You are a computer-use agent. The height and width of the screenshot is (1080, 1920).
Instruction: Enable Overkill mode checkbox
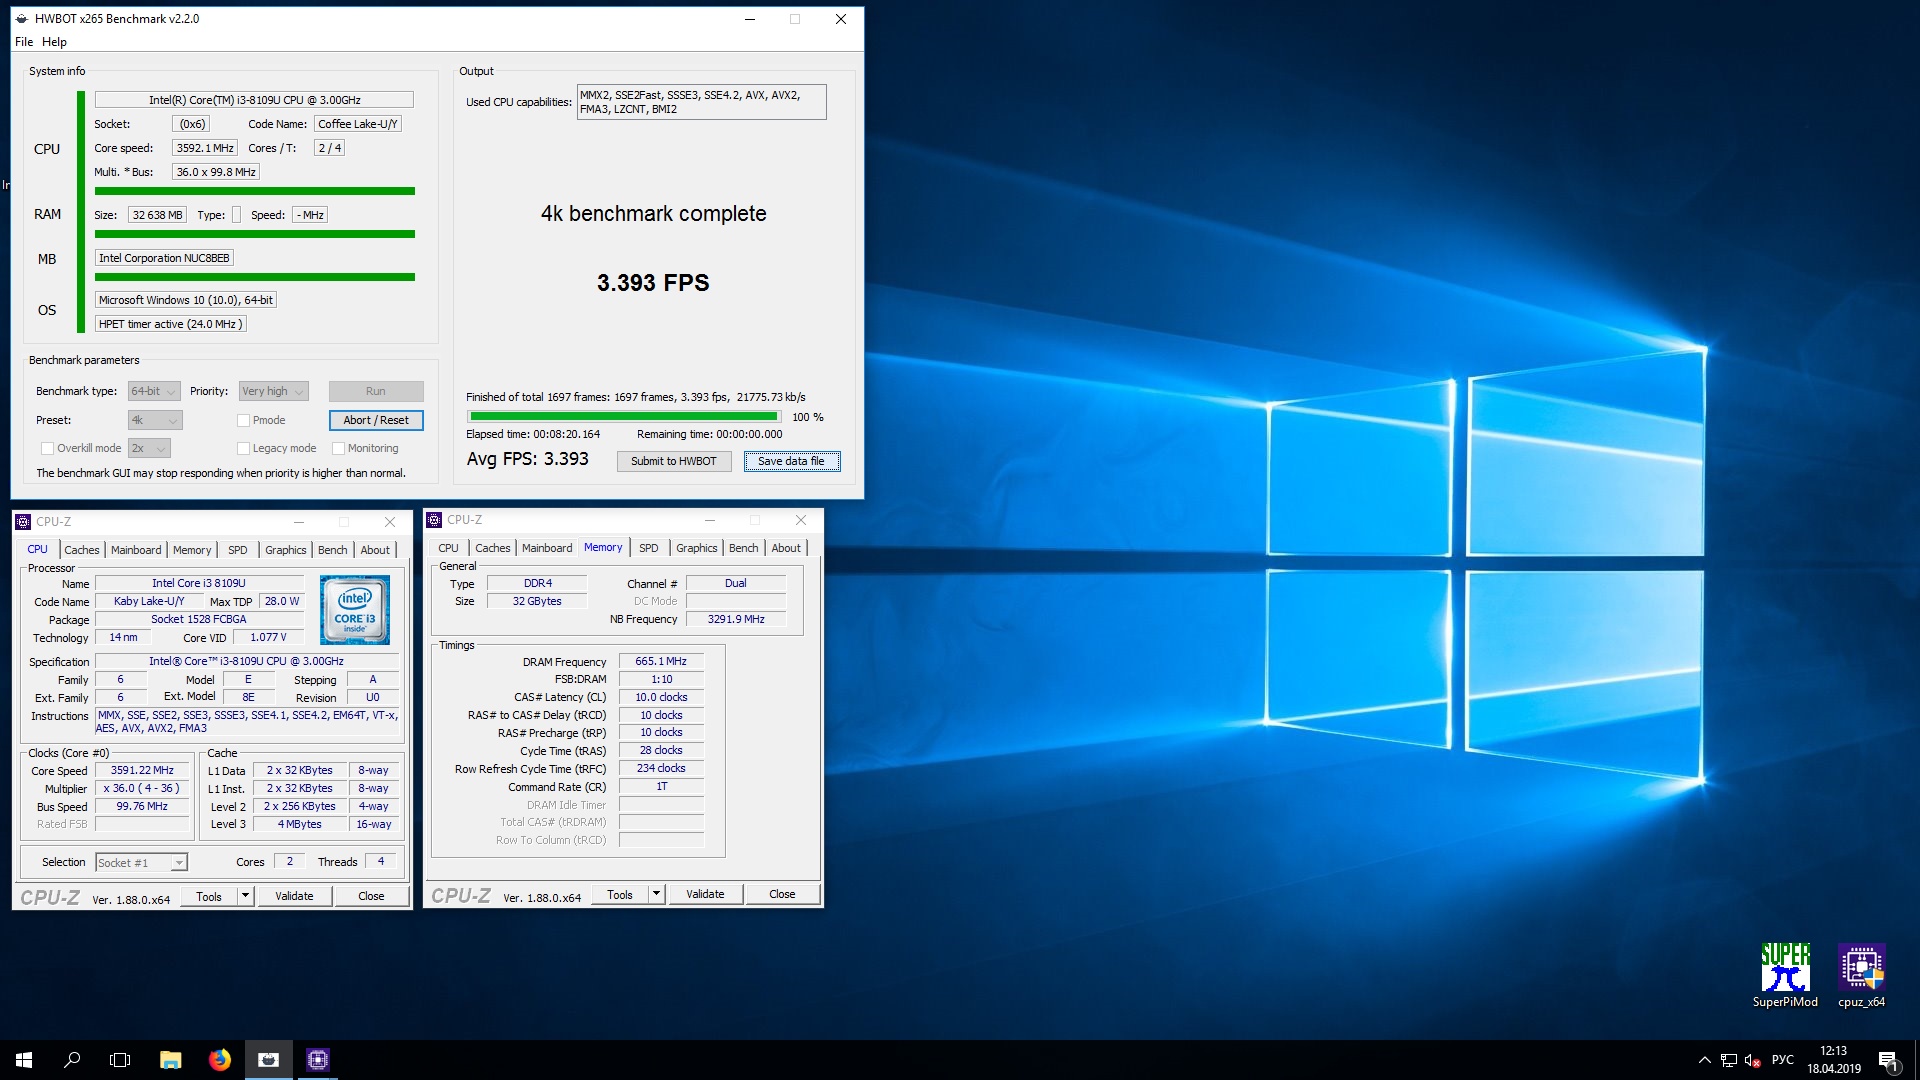(x=47, y=449)
